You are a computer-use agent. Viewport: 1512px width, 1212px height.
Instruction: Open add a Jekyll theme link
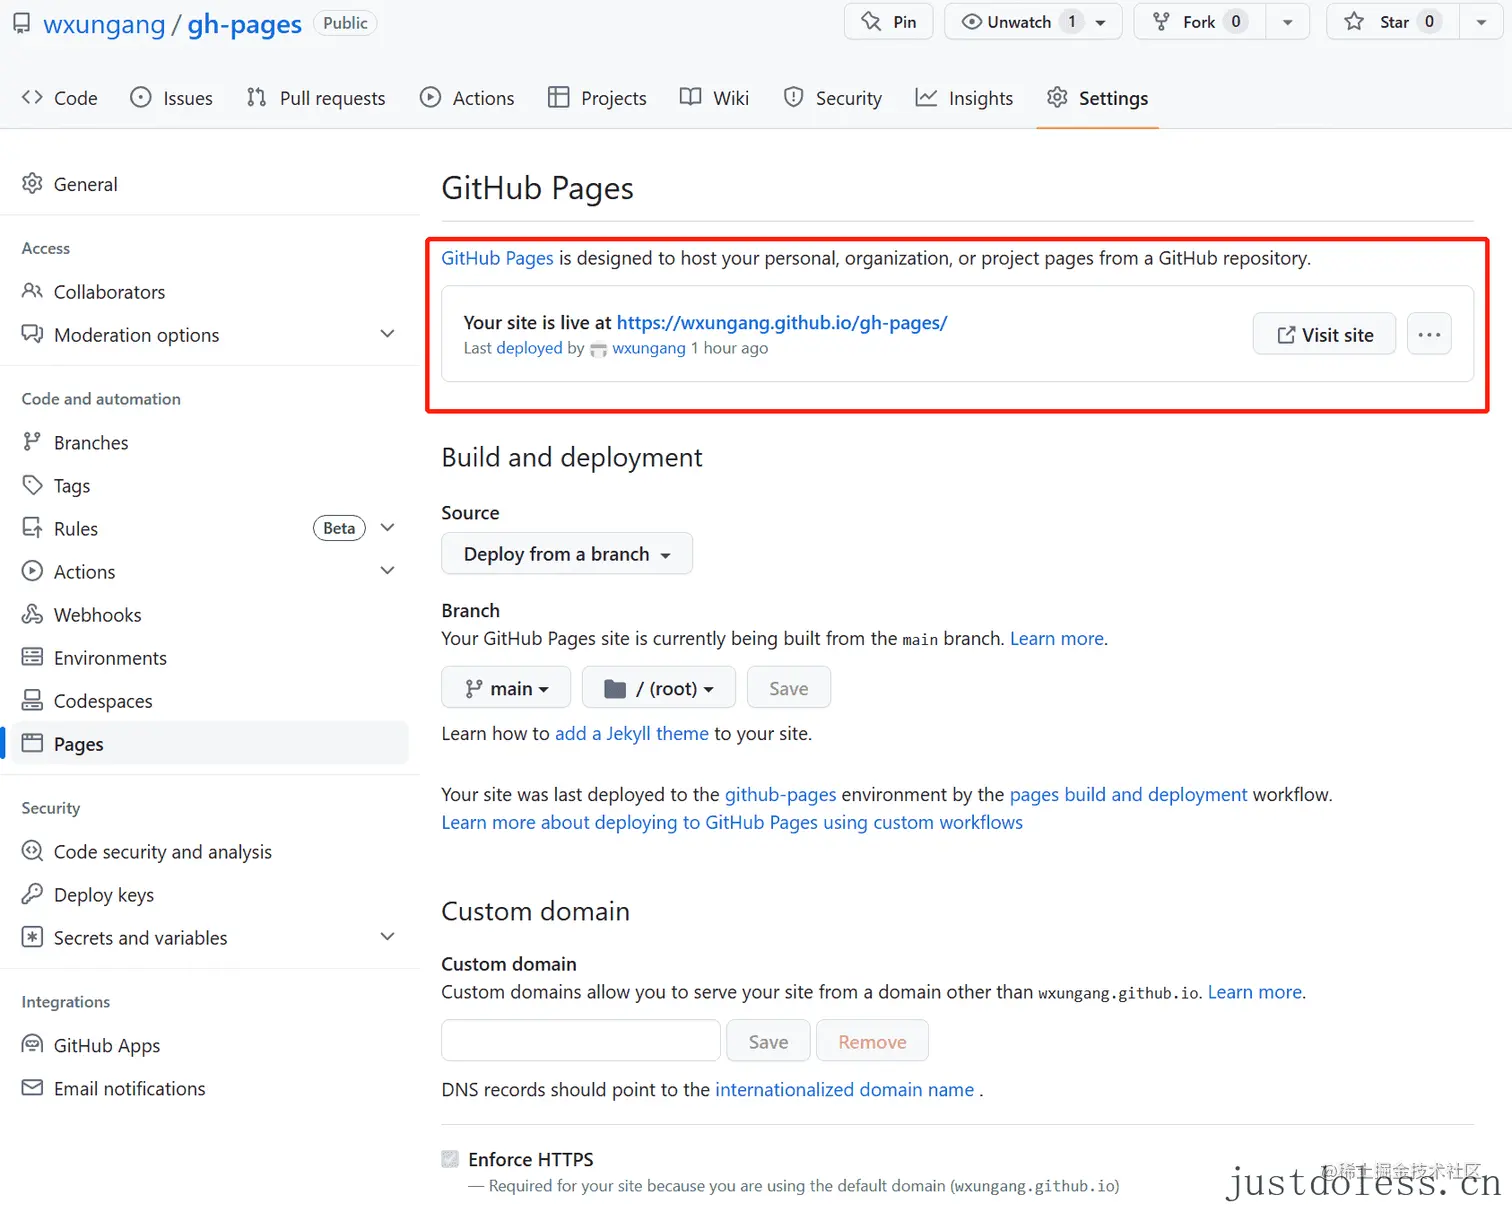(x=632, y=733)
